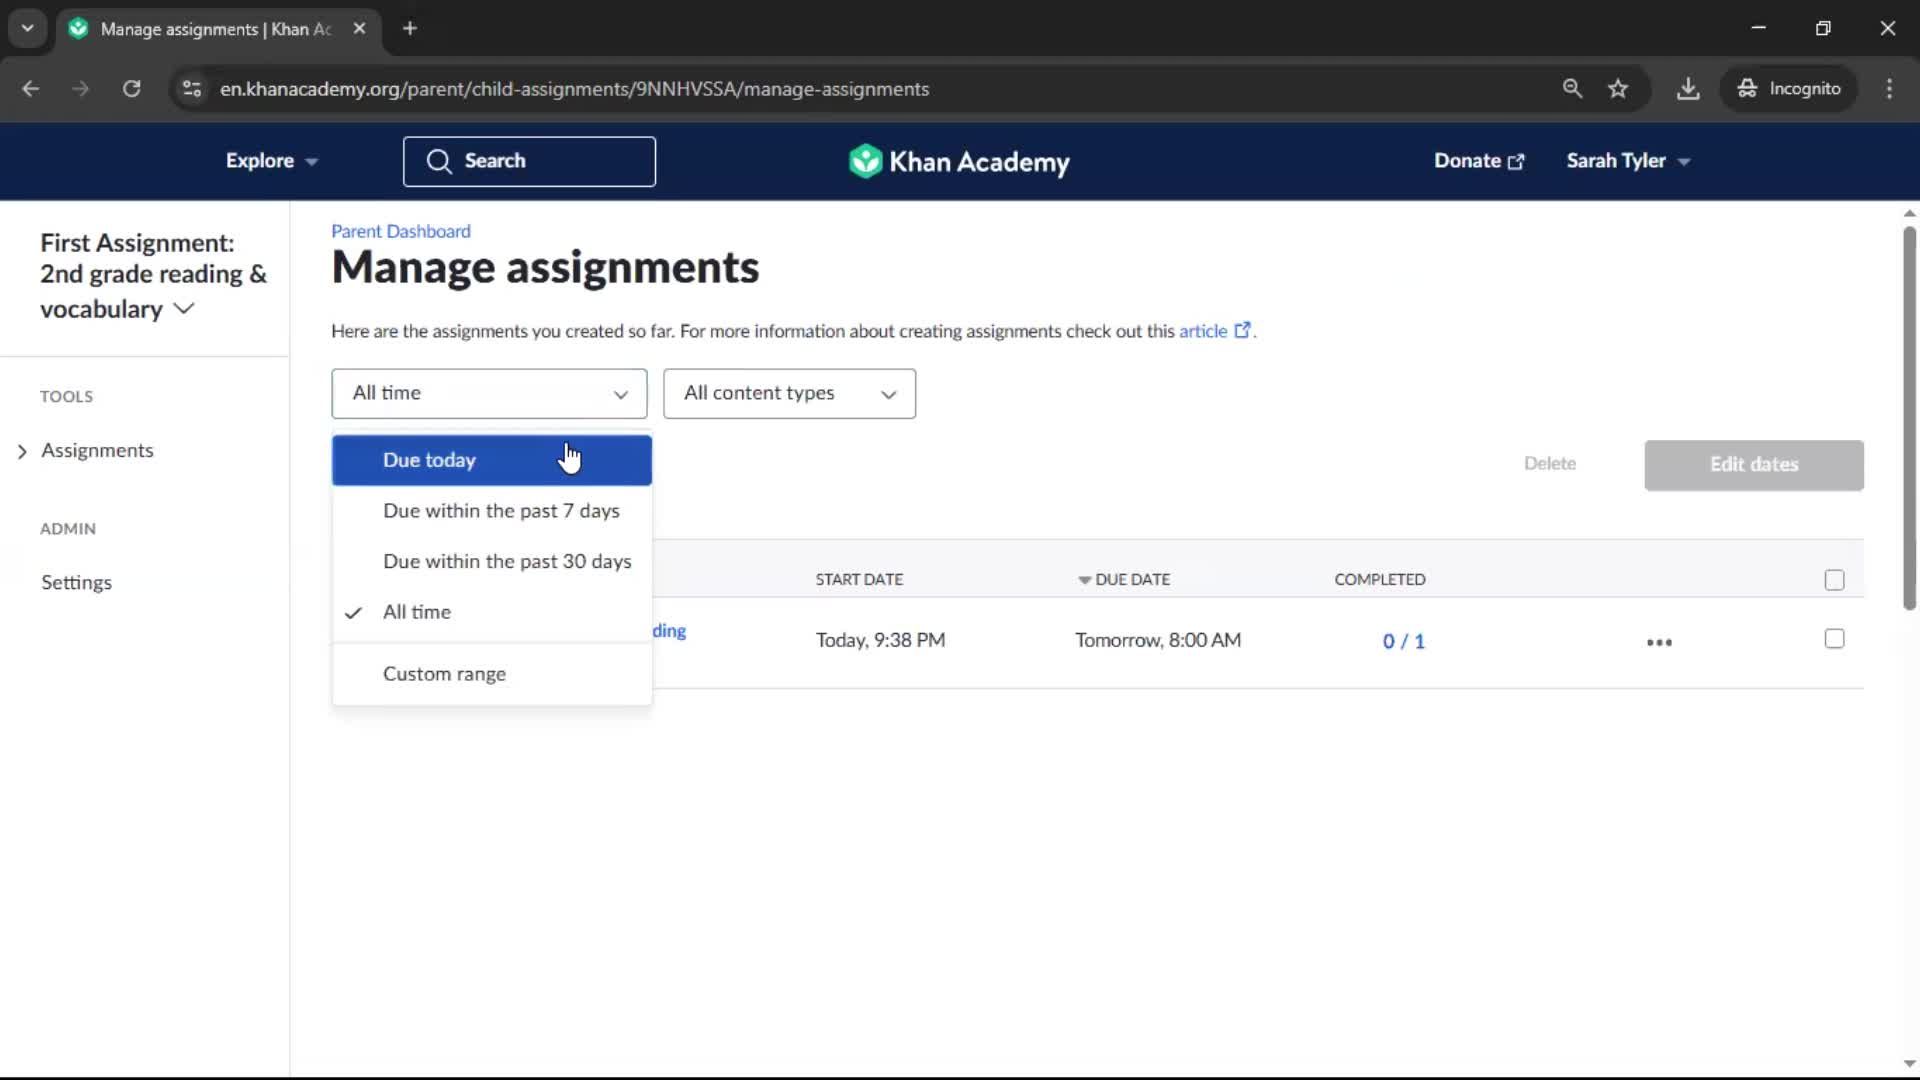Click Today, 9:38 PM start date
The width and height of the screenshot is (1920, 1080).
pos(880,640)
